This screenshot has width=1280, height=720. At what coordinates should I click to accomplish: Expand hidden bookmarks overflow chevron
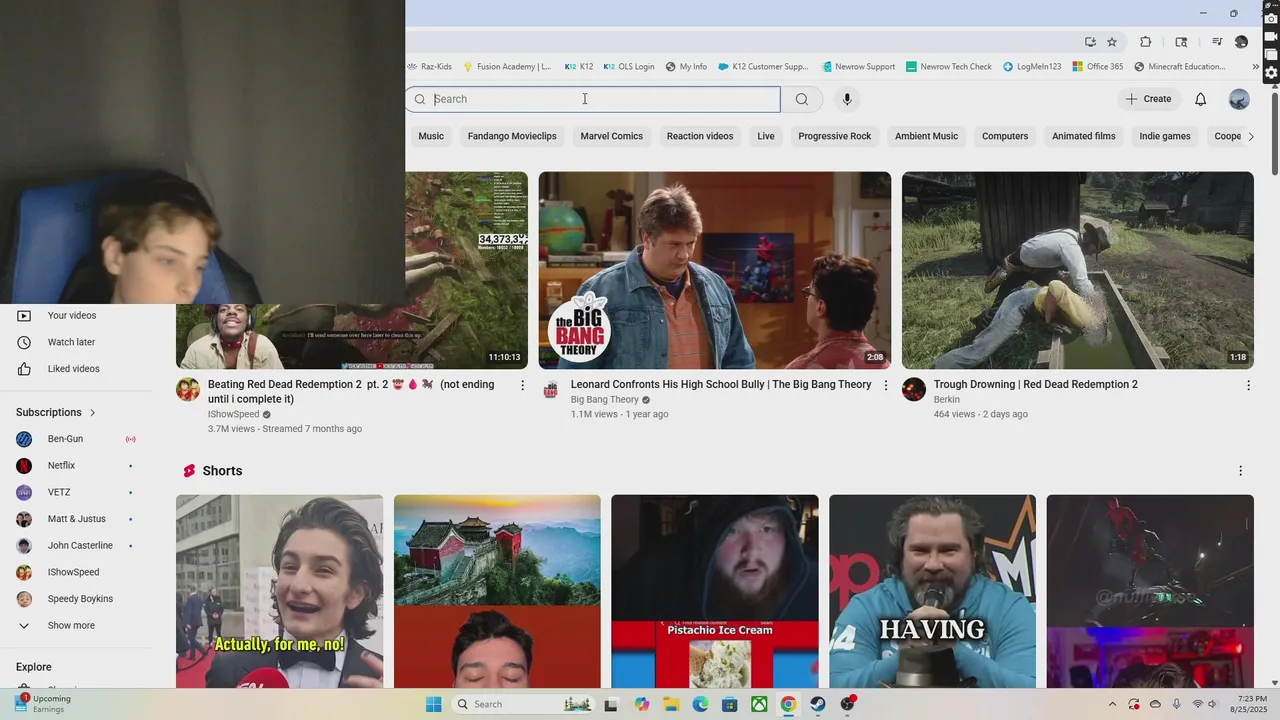[1256, 67]
